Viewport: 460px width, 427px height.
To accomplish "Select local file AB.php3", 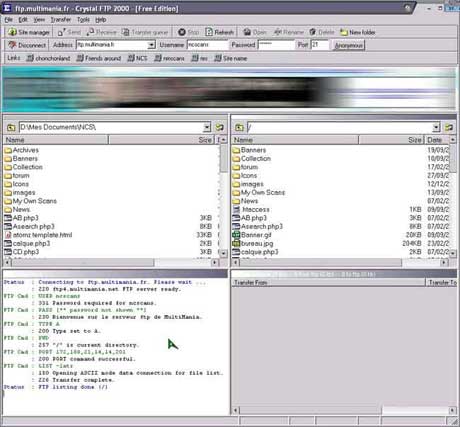I will [x=21, y=218].
